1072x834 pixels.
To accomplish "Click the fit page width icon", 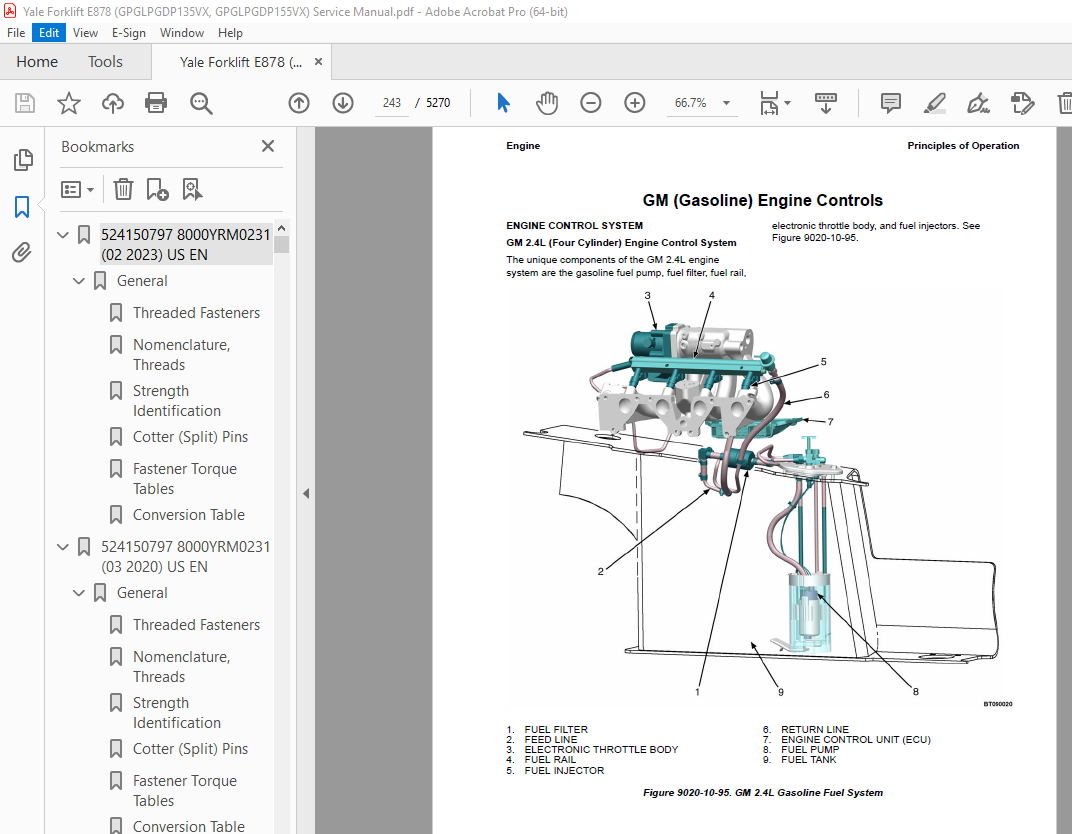I will point(769,103).
